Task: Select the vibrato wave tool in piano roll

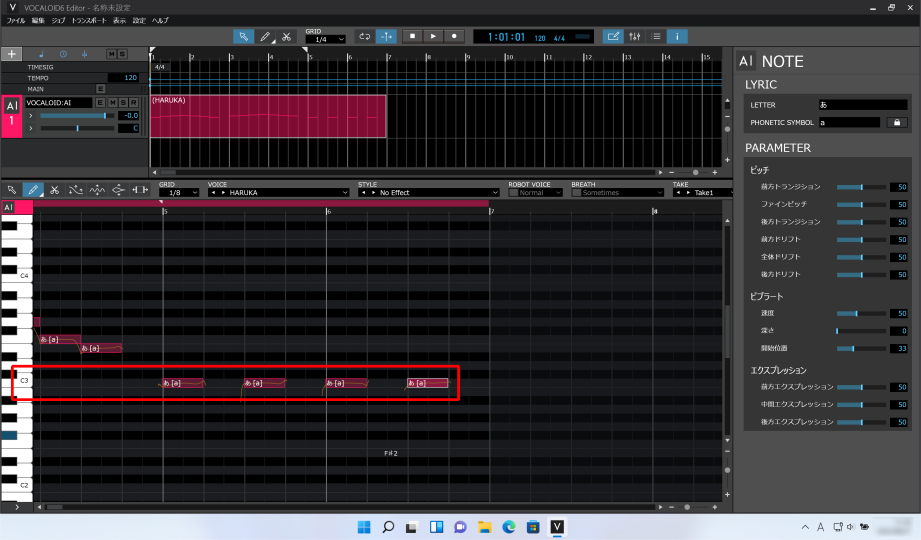Action: [97, 190]
